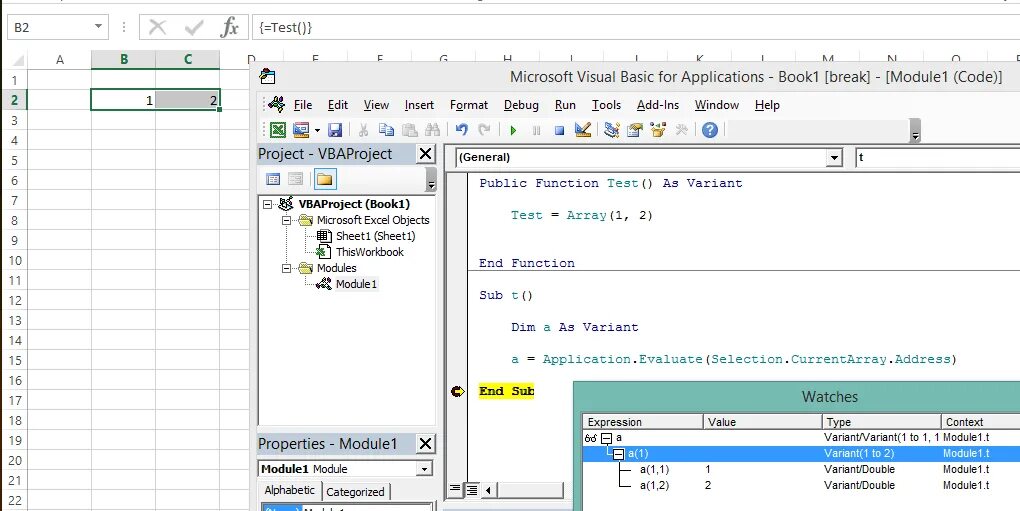Switch to the Alphabetic properties tab
1020x511 pixels.
coord(289,491)
